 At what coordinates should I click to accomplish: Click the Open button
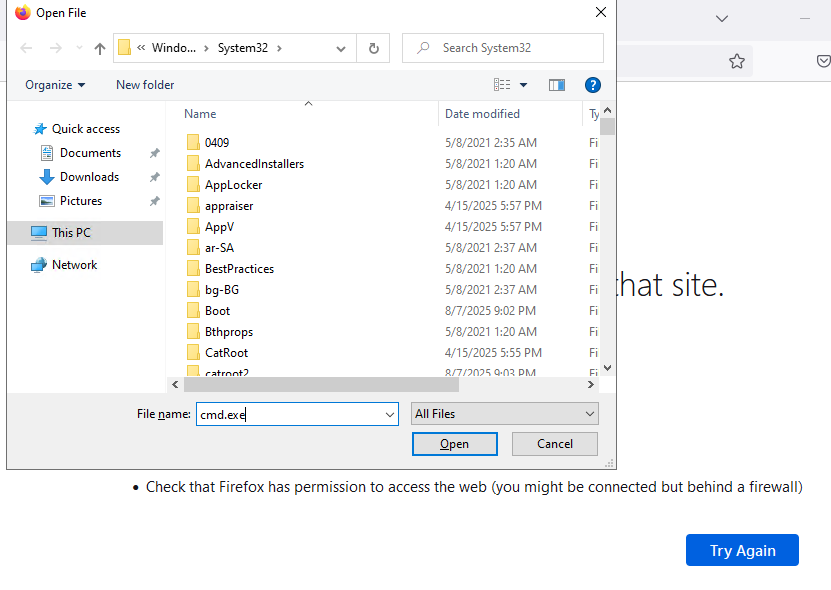coord(455,444)
